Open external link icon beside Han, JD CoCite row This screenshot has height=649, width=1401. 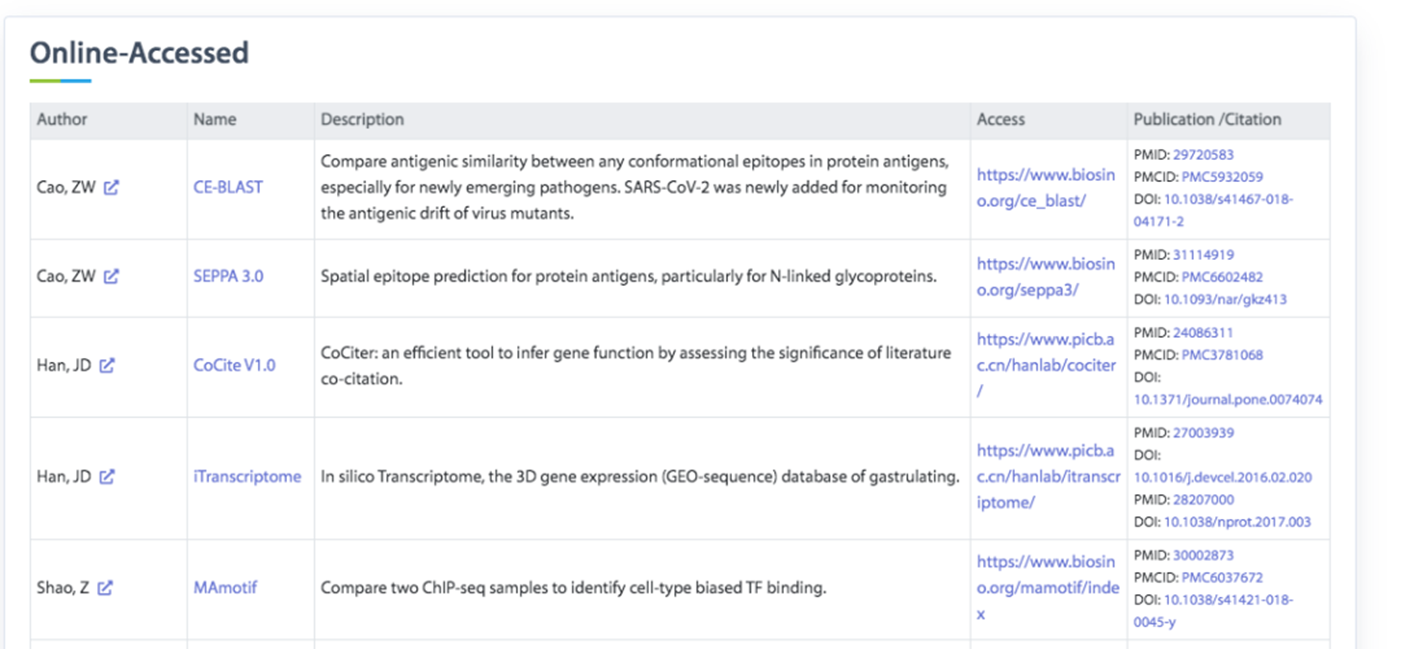107,365
